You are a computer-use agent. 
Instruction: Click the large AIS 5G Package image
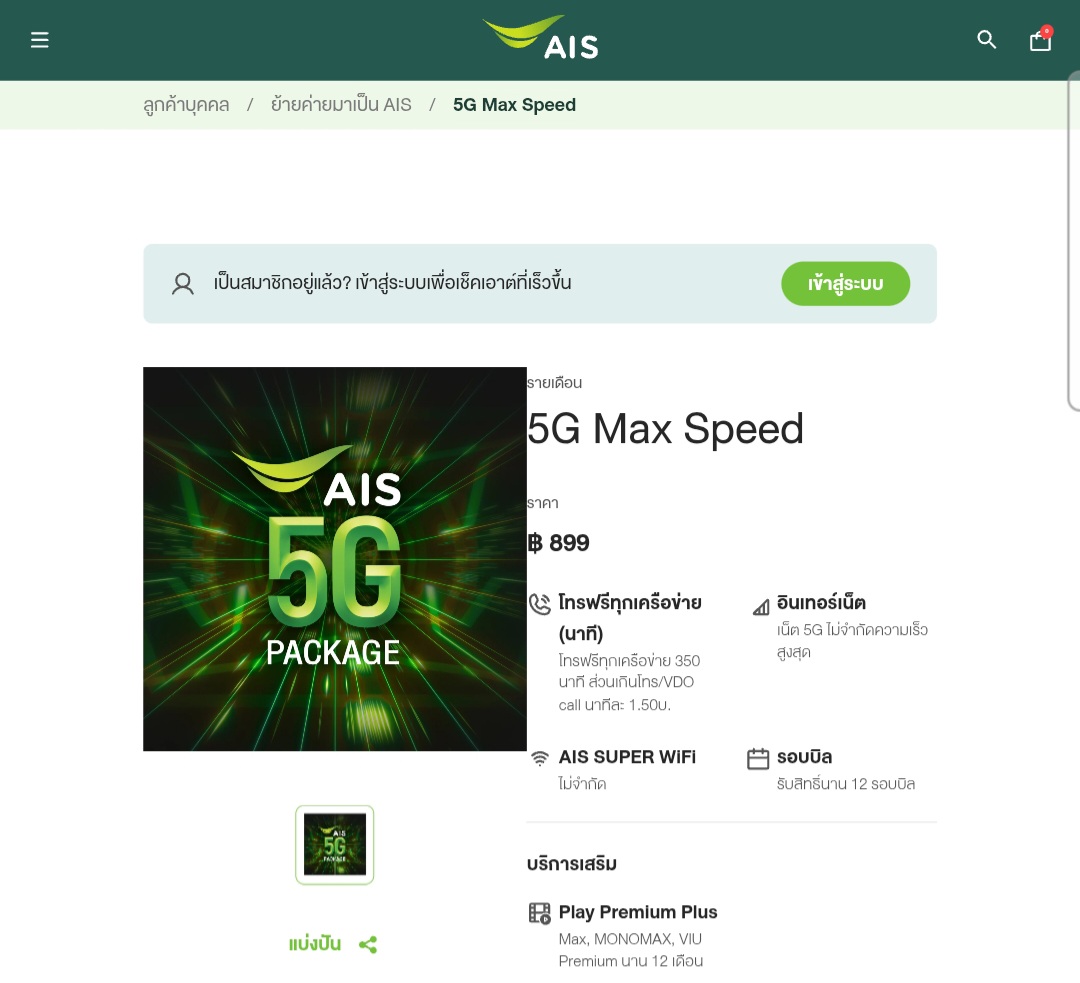point(335,559)
